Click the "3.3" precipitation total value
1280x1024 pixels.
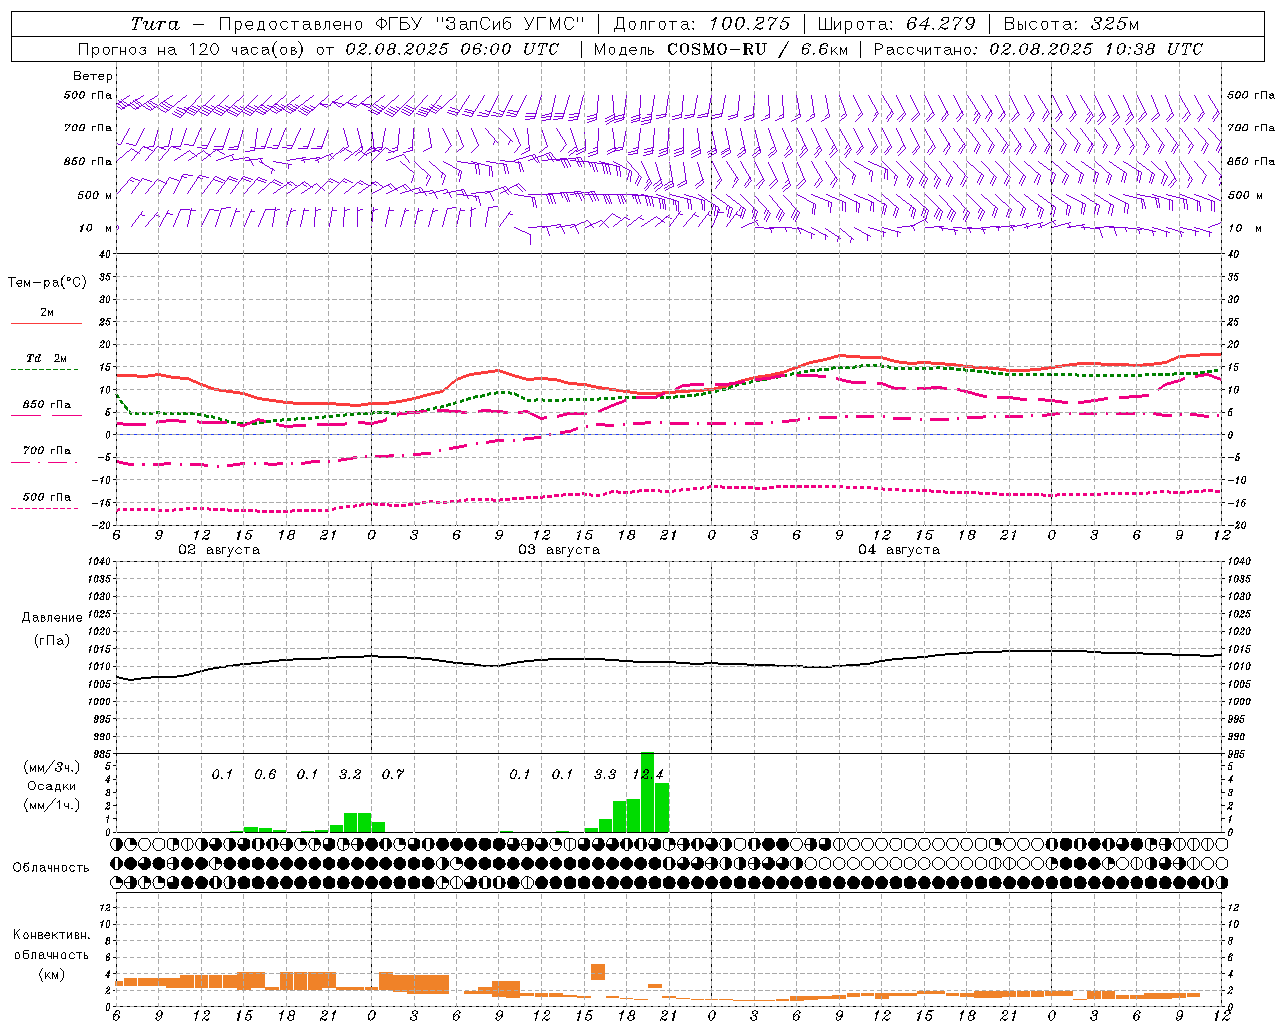[x=605, y=775]
